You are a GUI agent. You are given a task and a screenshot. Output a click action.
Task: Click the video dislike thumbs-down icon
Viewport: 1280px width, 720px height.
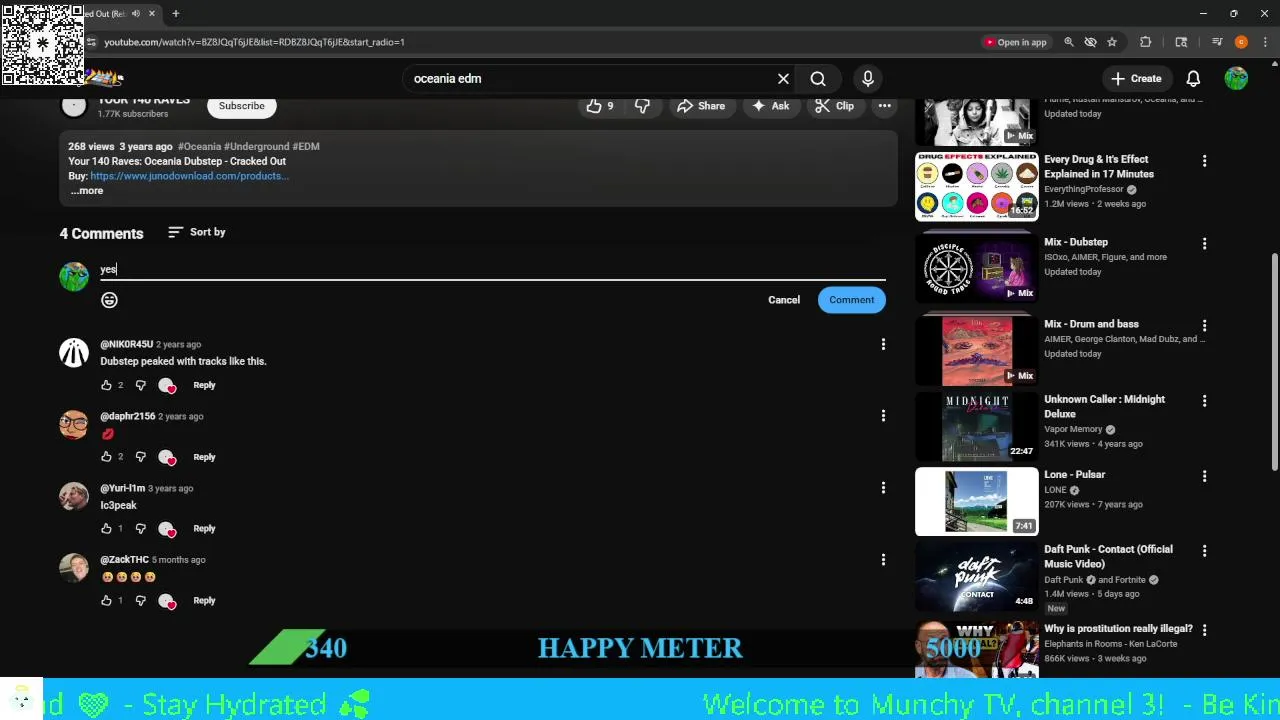(642, 106)
